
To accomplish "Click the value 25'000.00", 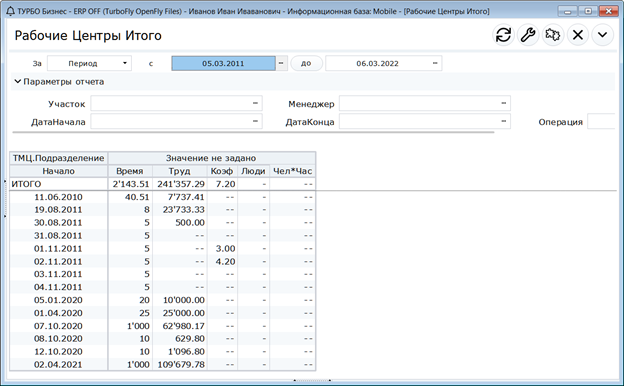I will tap(184, 313).
